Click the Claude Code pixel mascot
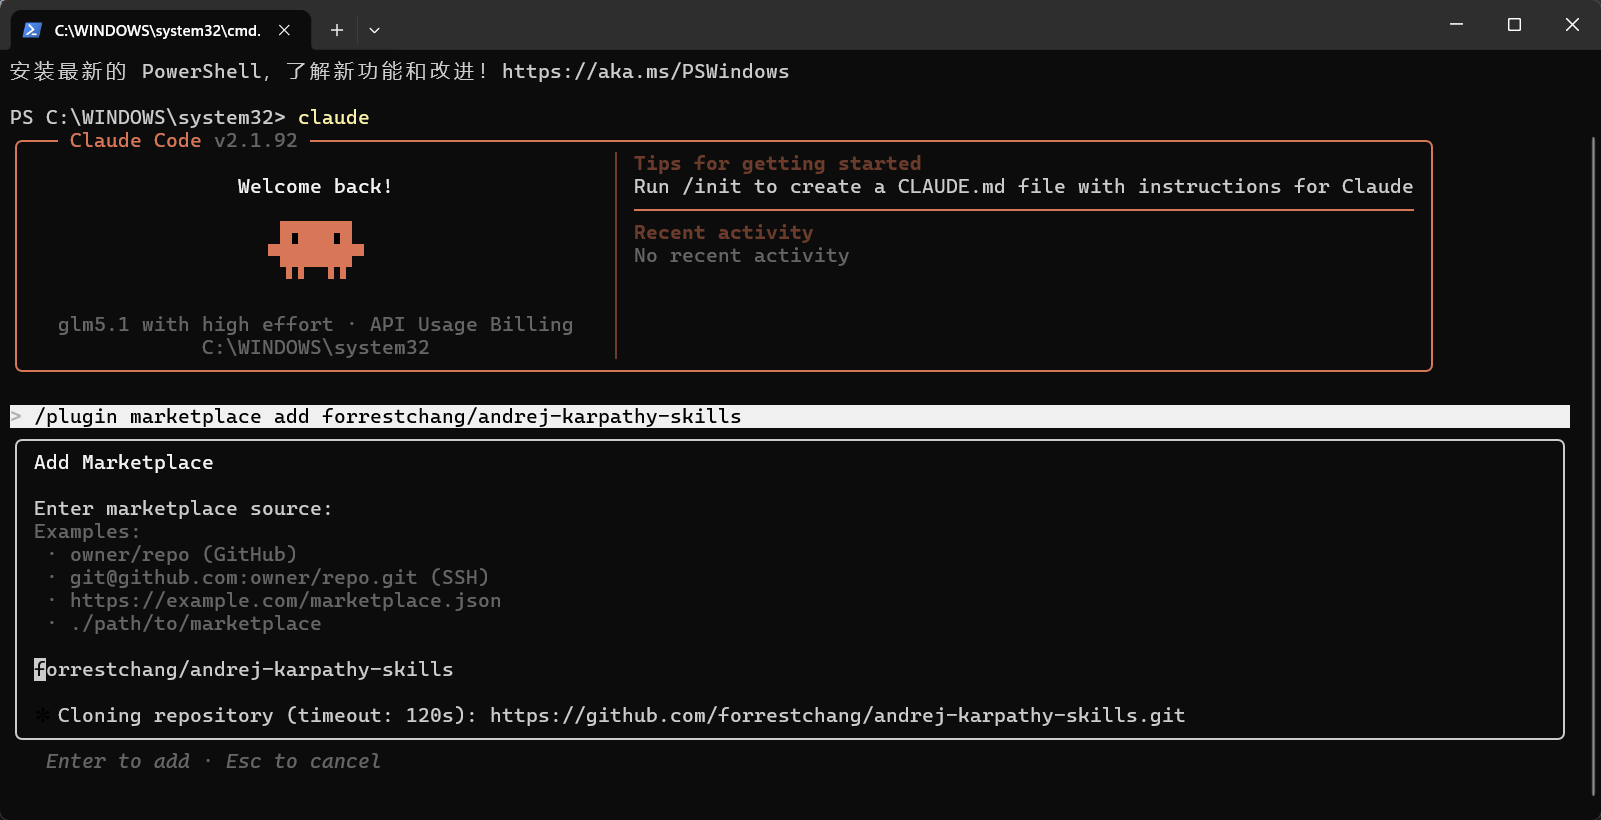 (x=316, y=250)
